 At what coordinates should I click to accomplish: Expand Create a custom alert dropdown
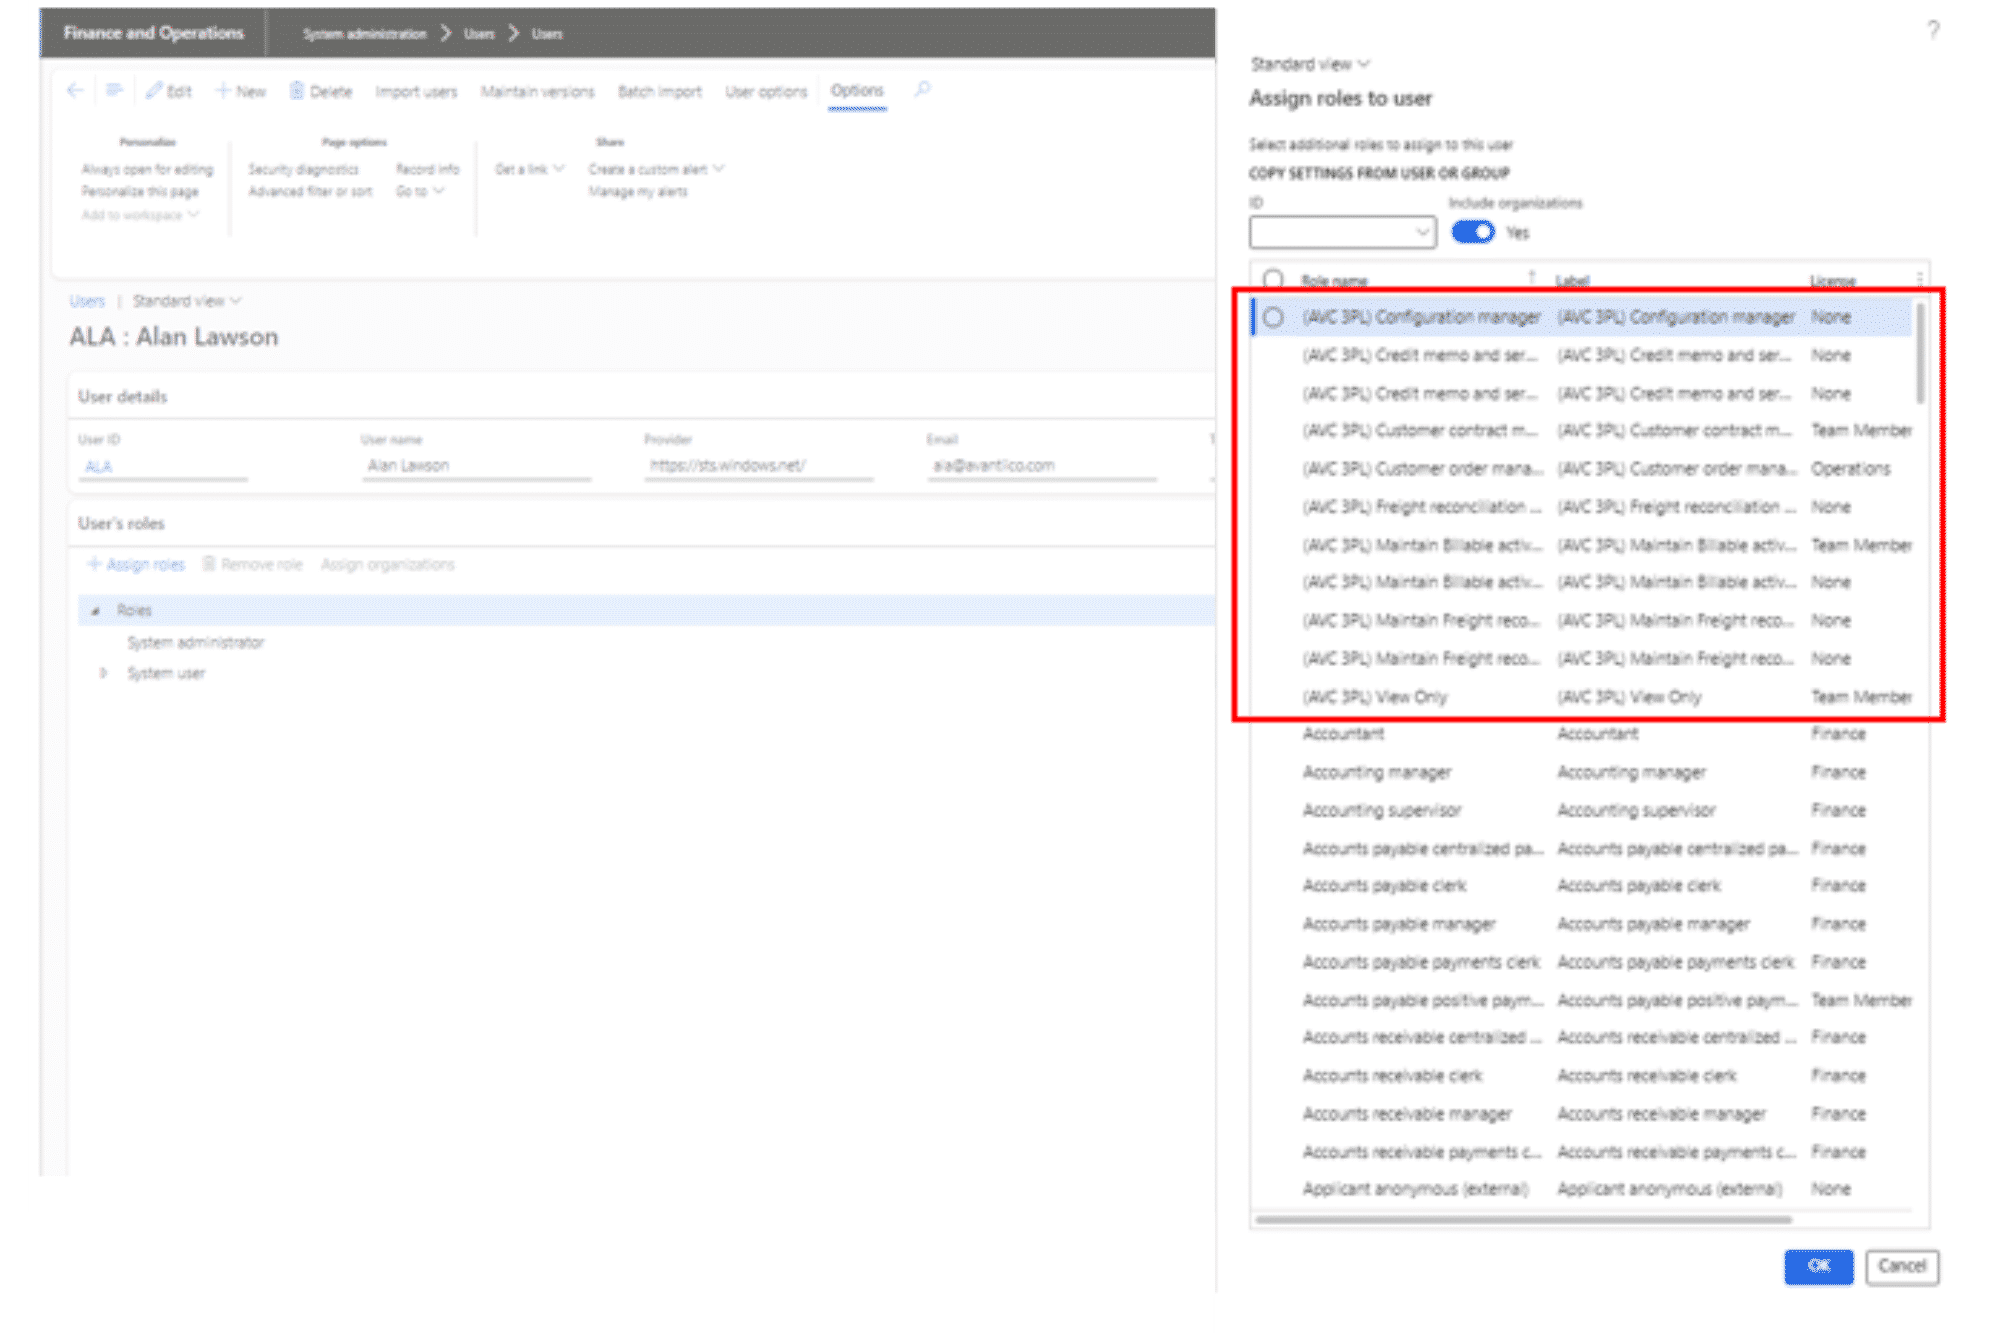coord(656,169)
